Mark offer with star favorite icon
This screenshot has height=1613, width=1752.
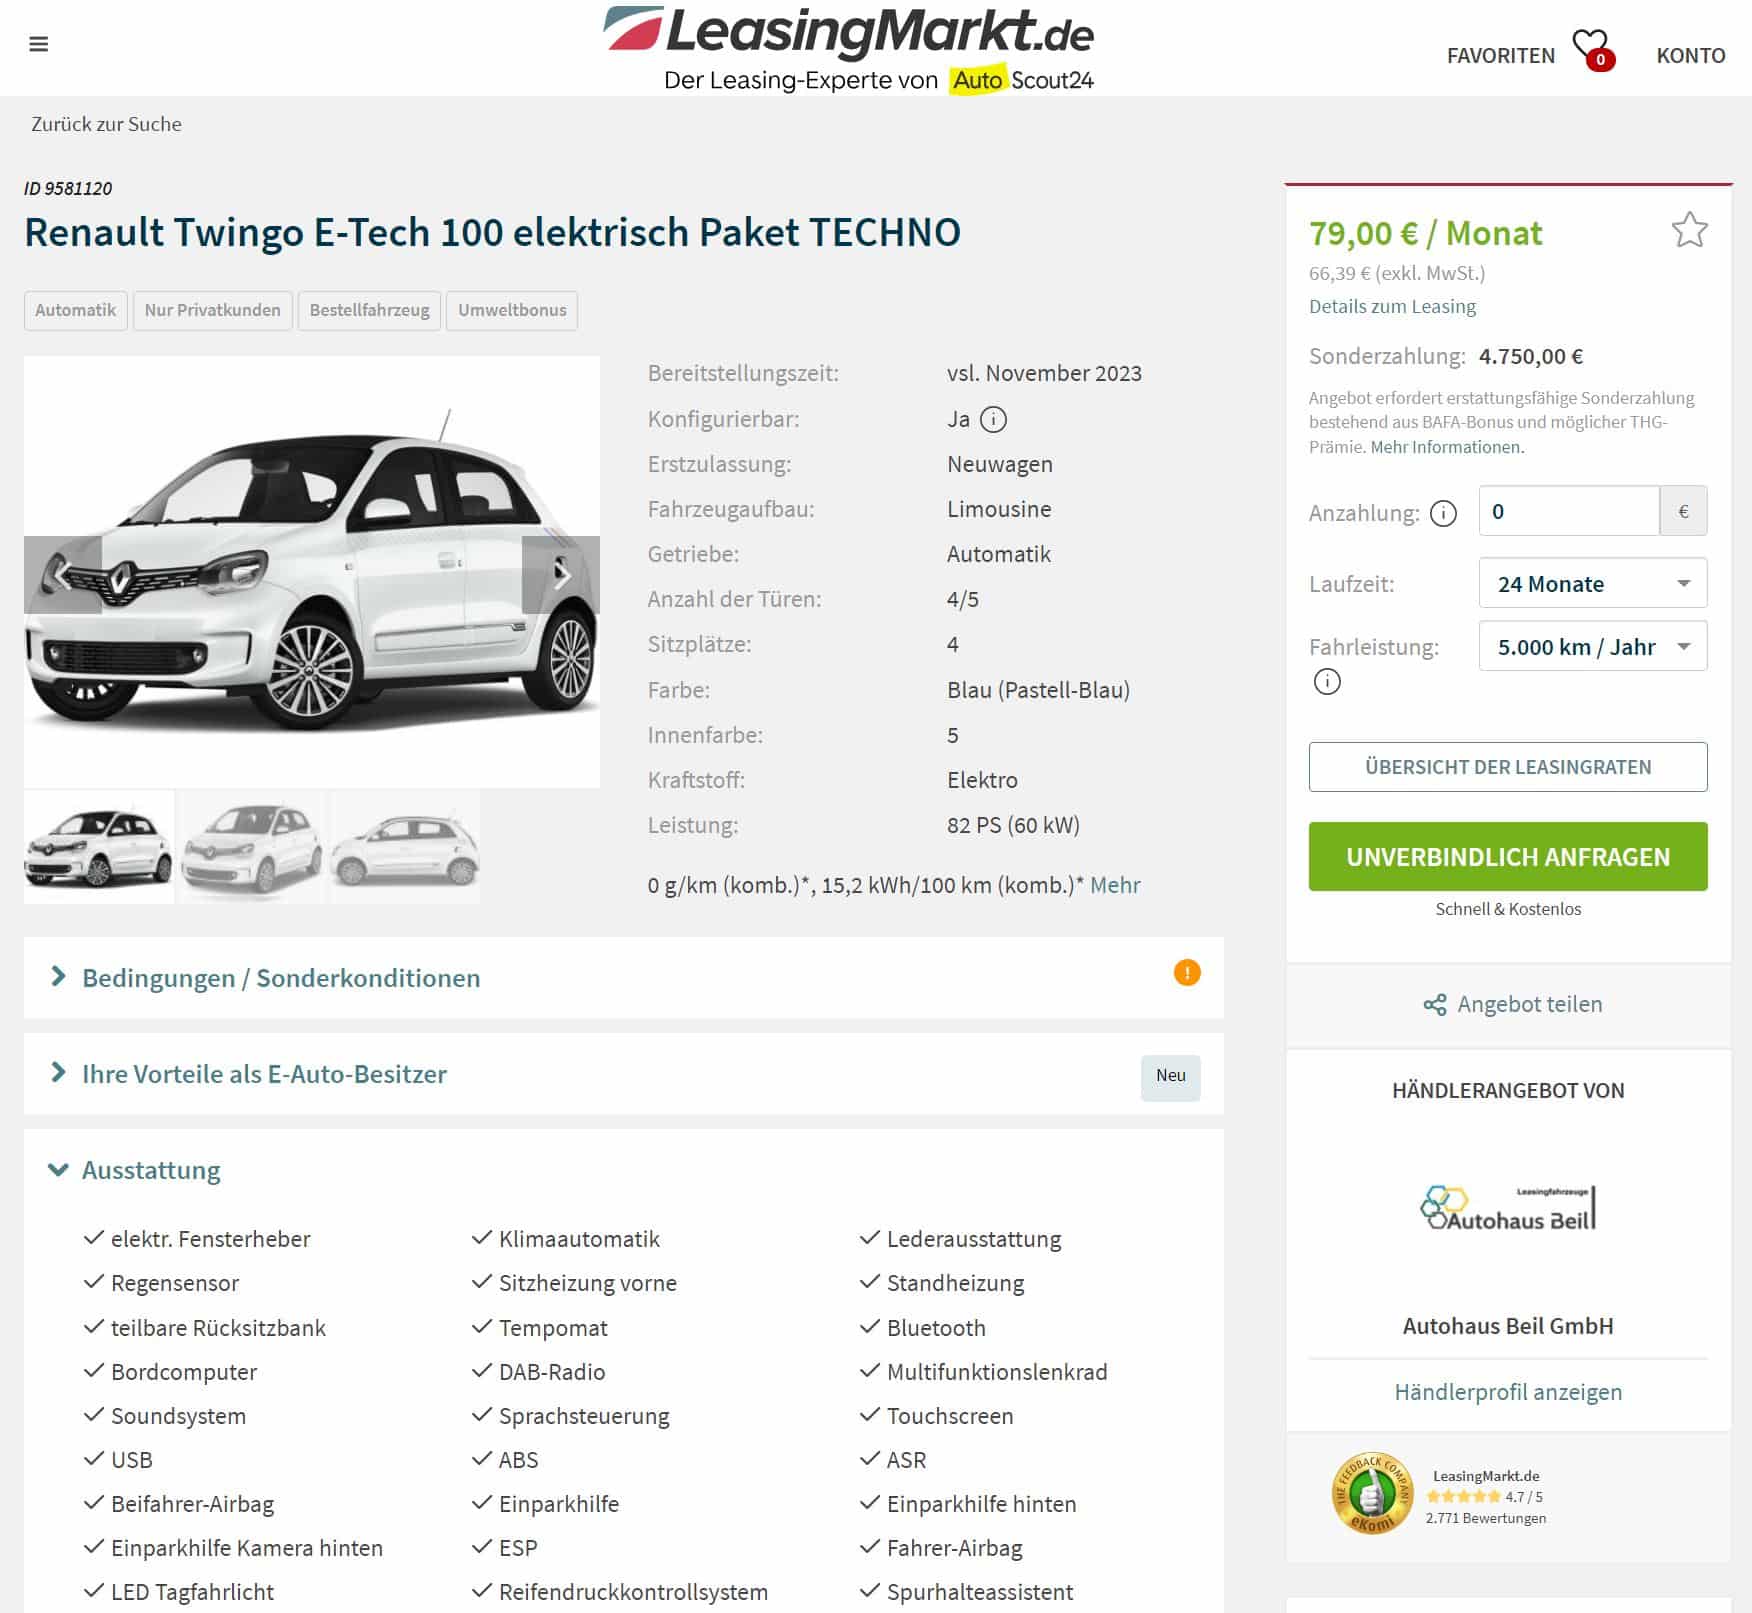coord(1689,230)
